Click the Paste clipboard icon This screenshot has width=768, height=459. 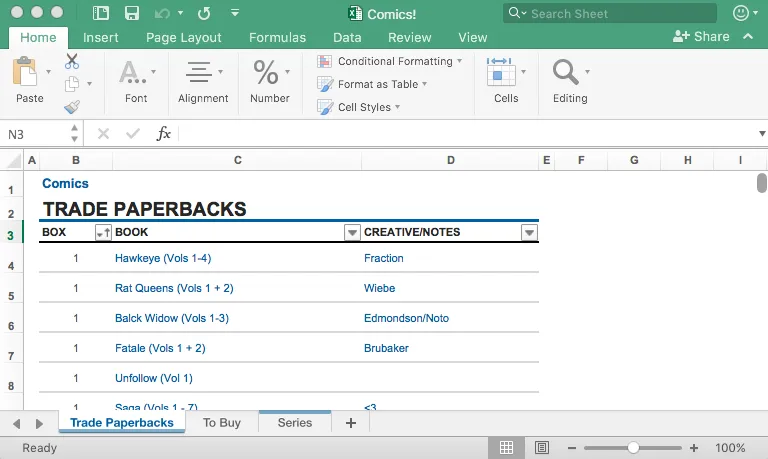click(x=25, y=72)
